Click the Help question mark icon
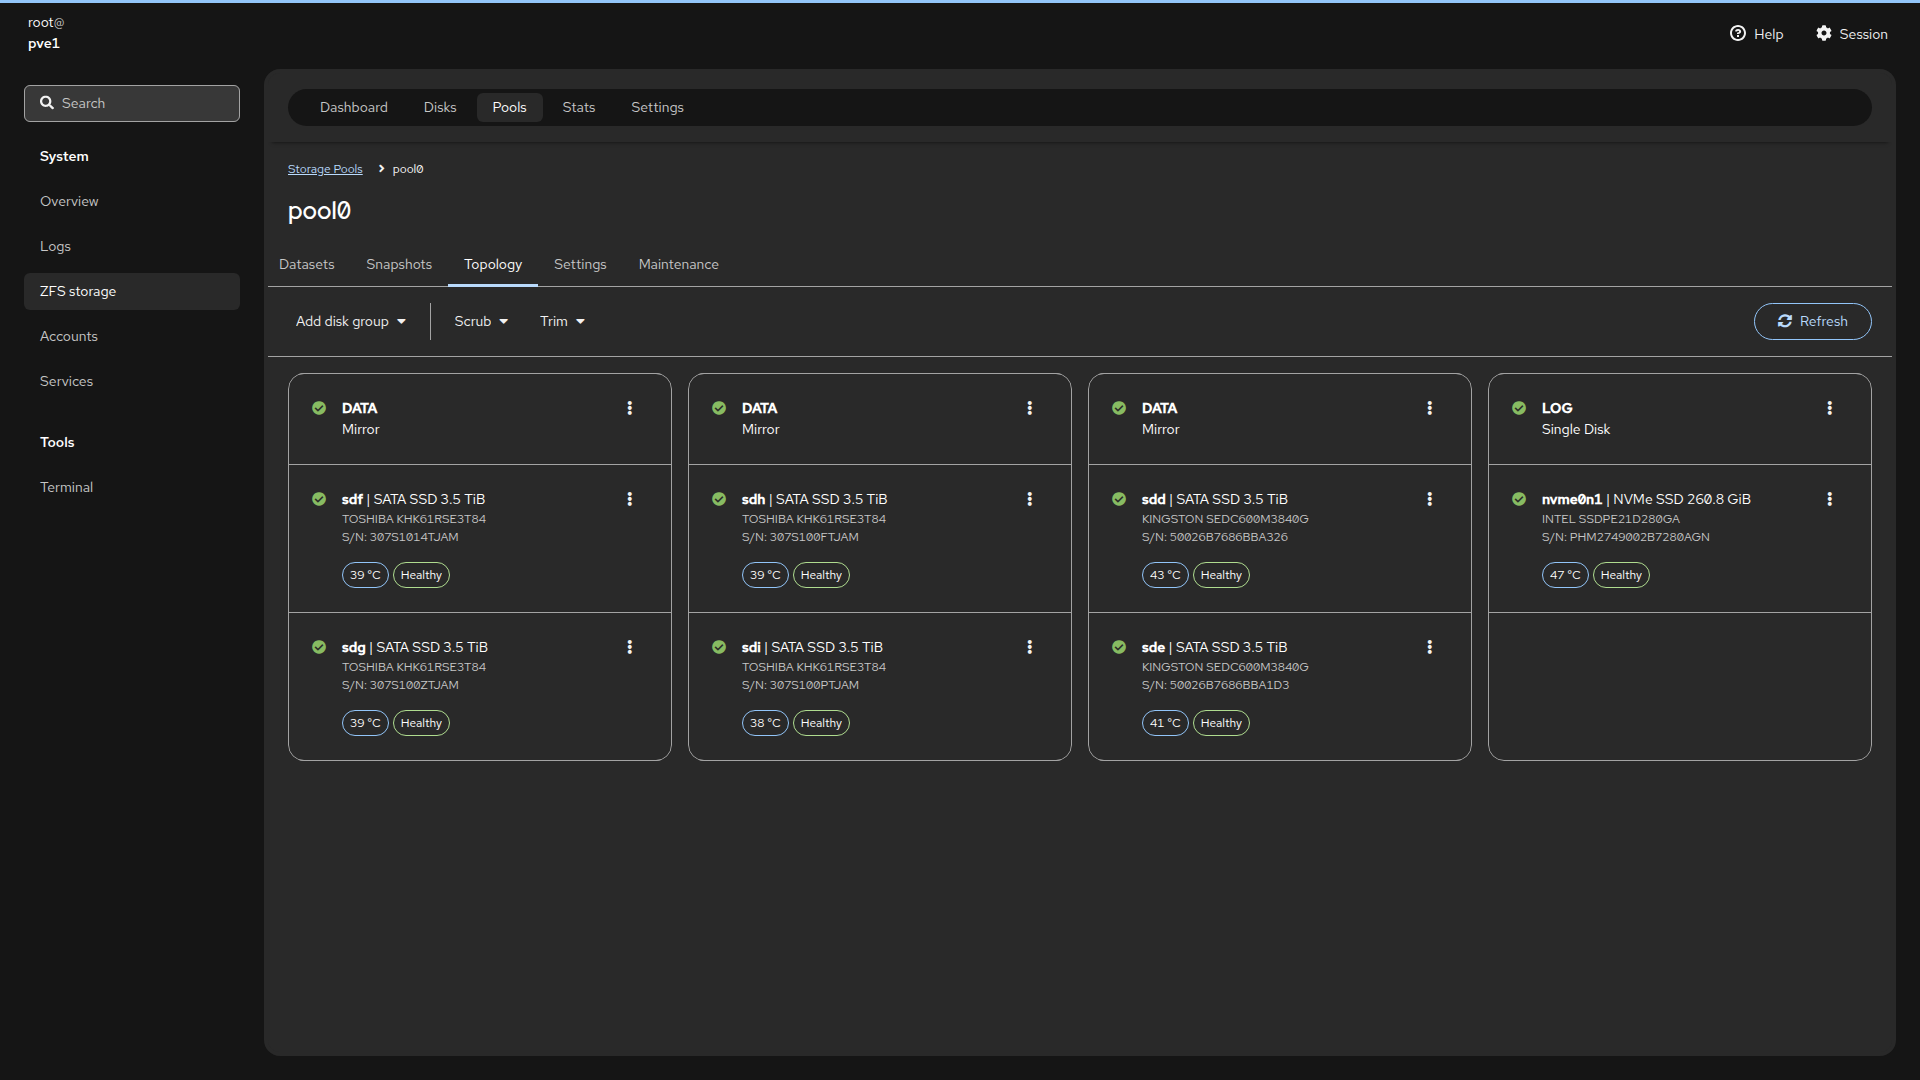Viewport: 1920px width, 1080px height. point(1738,34)
